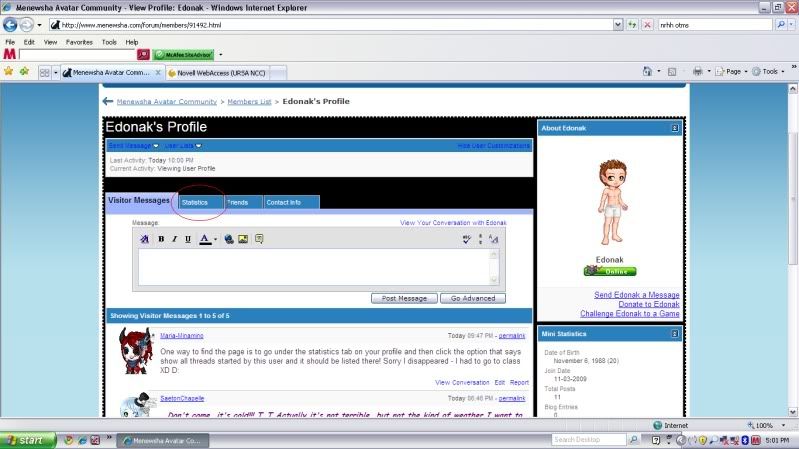The image size is (799, 449).
Task: Click permalink on Maria-Minamino's message
Action: pos(512,335)
